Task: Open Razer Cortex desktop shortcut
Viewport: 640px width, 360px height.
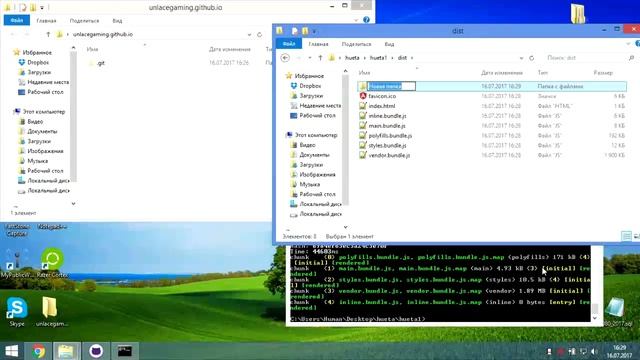Action: point(52,262)
